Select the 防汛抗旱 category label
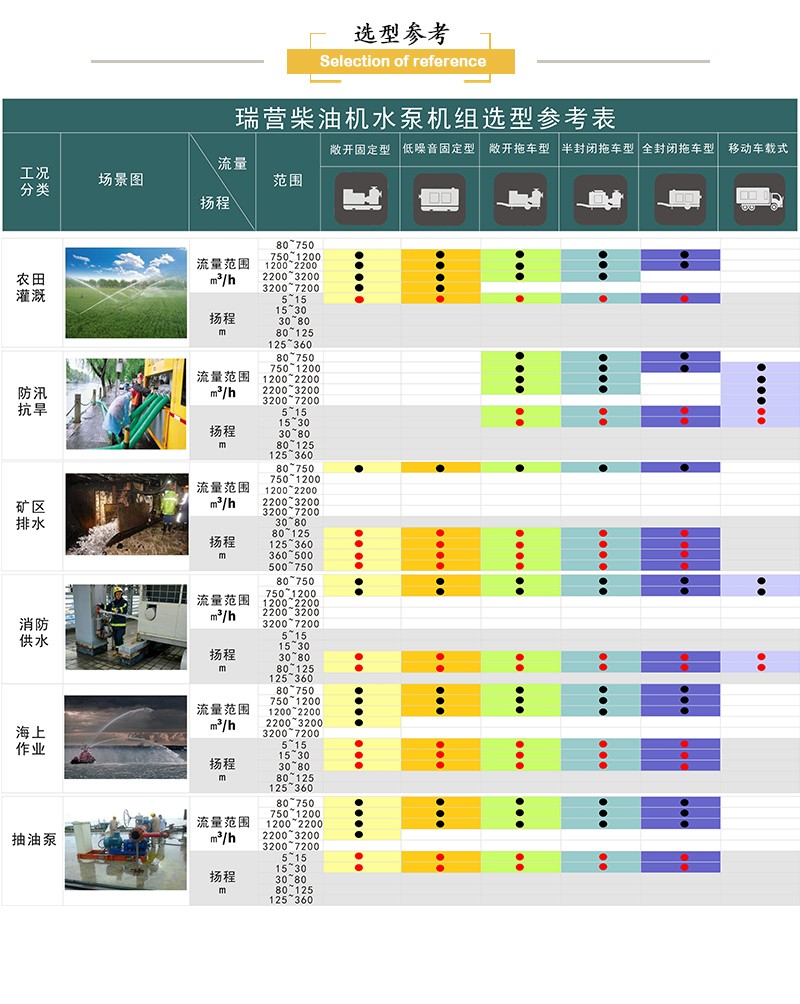Screen dimensions: 800x1004 32,401
